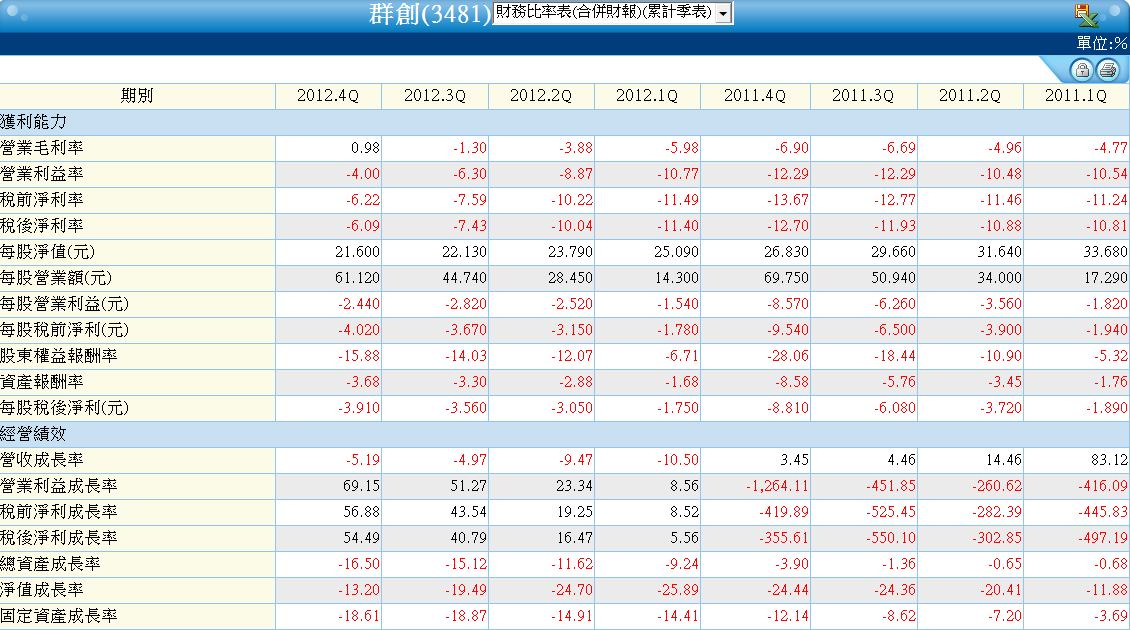Click the 61.120 revenue per share value

click(357, 278)
